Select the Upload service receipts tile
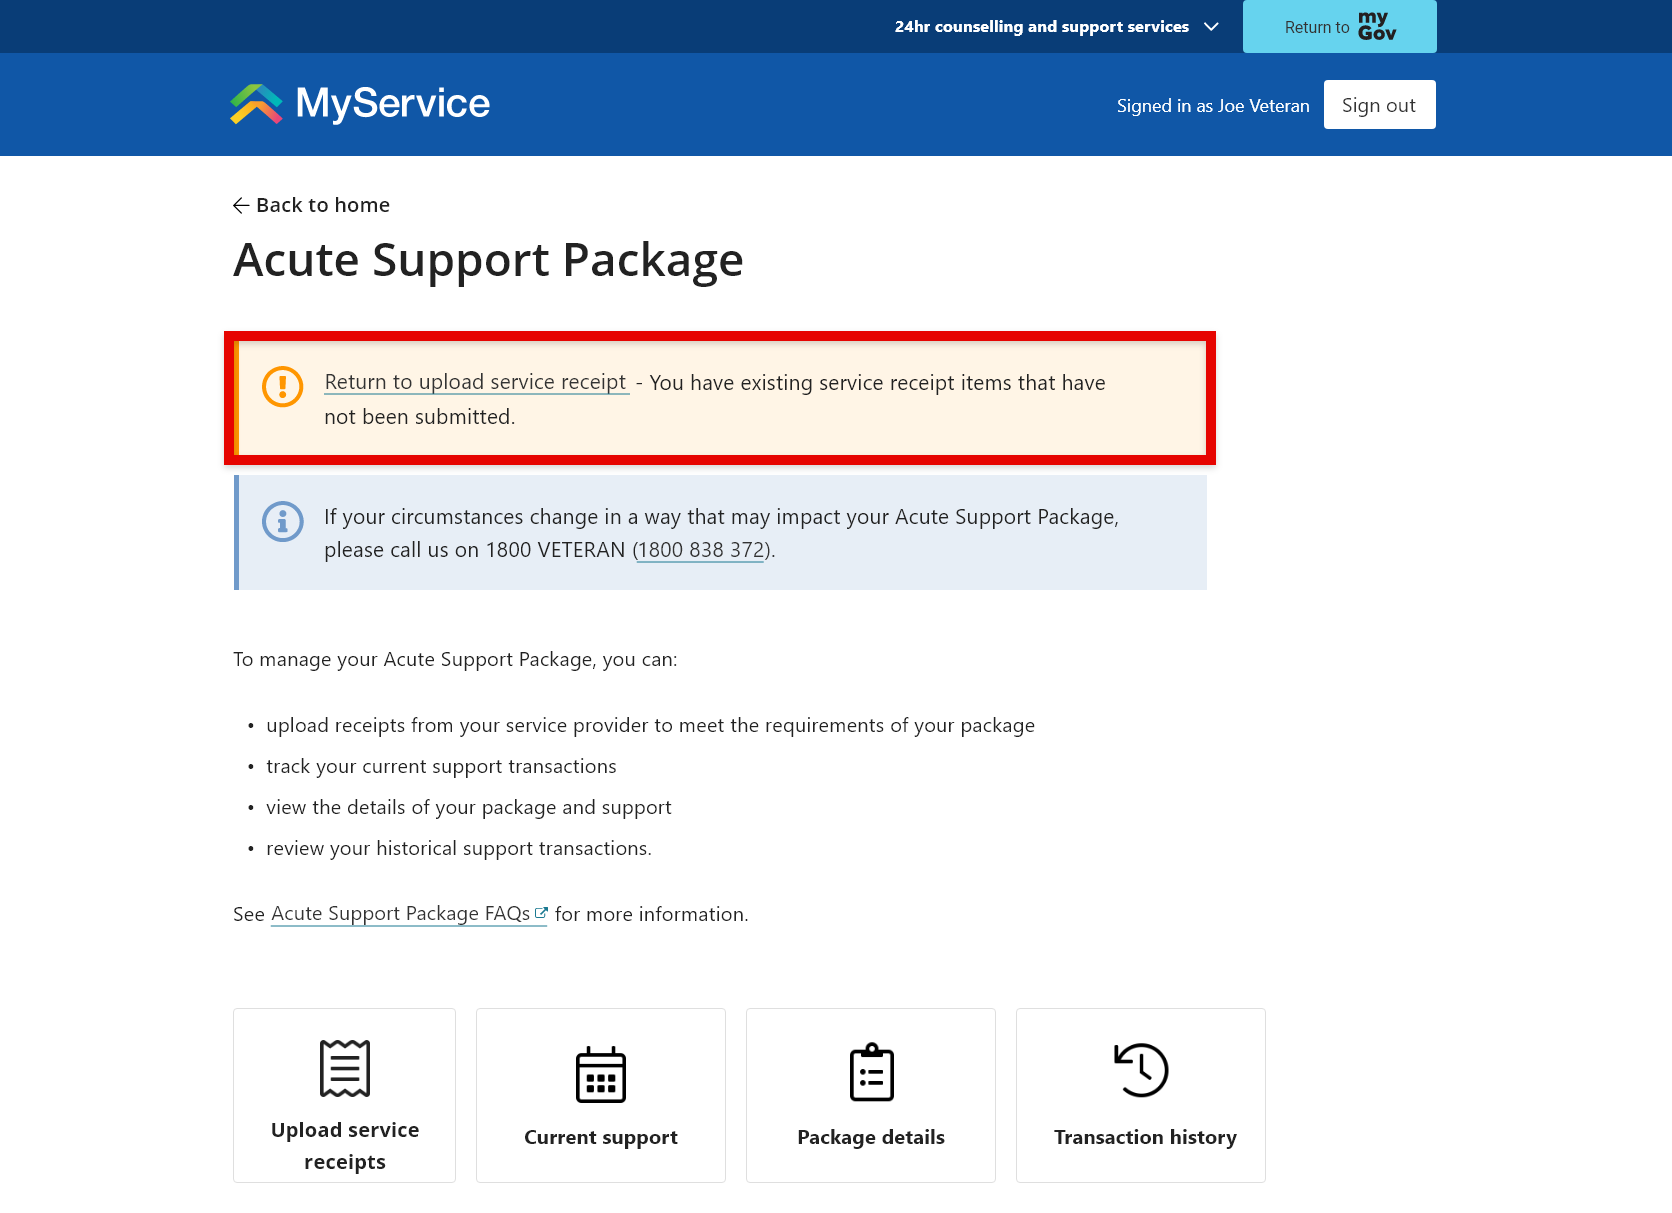Viewport: 1672px width, 1213px height. click(344, 1095)
